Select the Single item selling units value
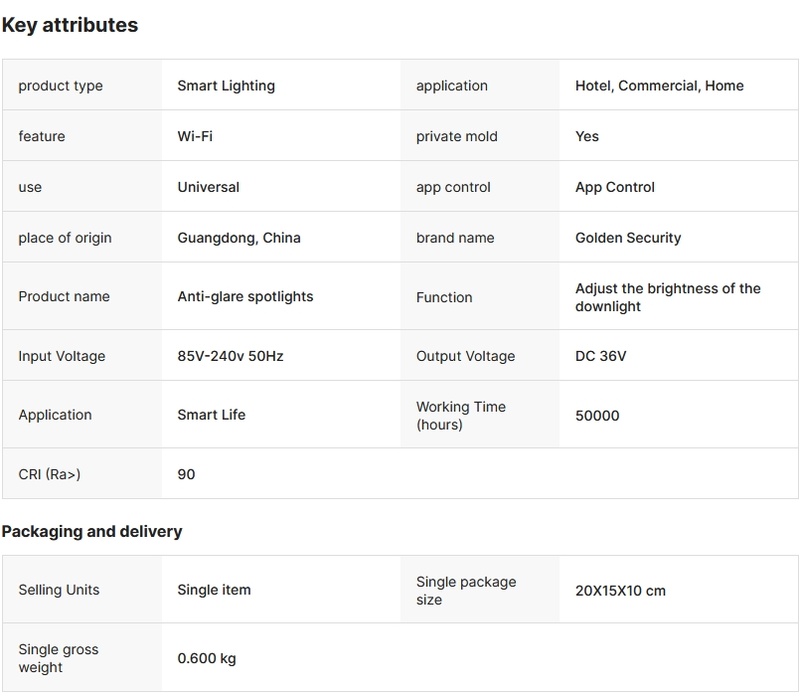 [x=214, y=590]
